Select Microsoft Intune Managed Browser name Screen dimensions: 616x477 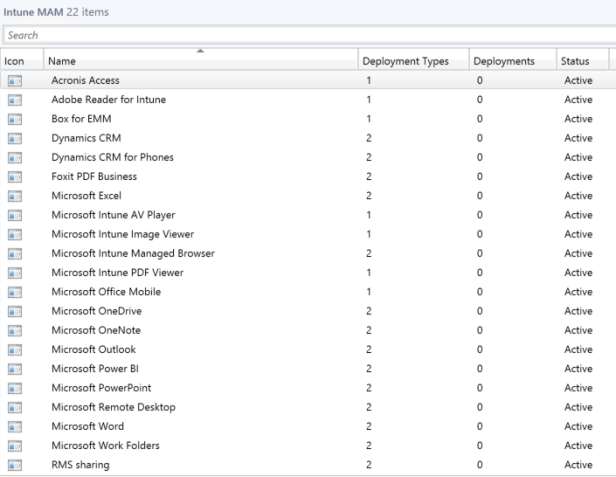point(133,253)
